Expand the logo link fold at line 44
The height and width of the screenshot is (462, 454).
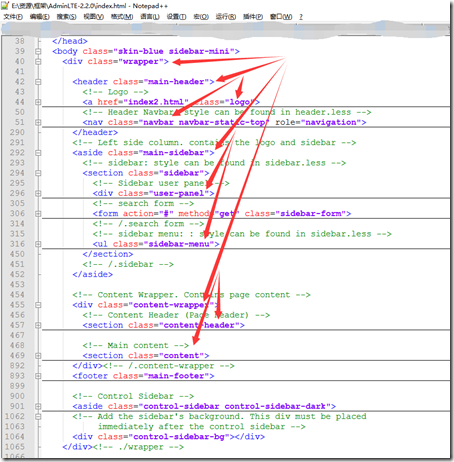(38, 102)
